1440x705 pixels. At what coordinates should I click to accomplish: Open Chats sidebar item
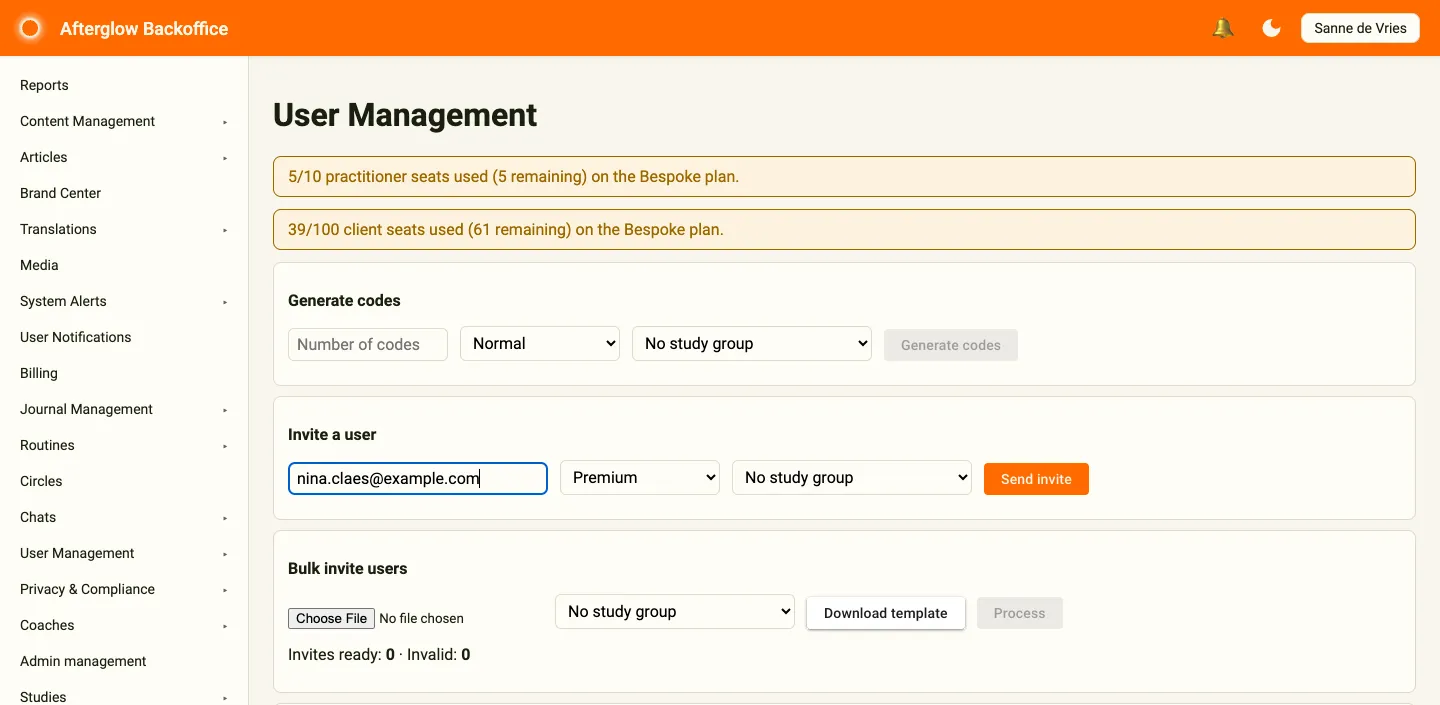tap(38, 517)
